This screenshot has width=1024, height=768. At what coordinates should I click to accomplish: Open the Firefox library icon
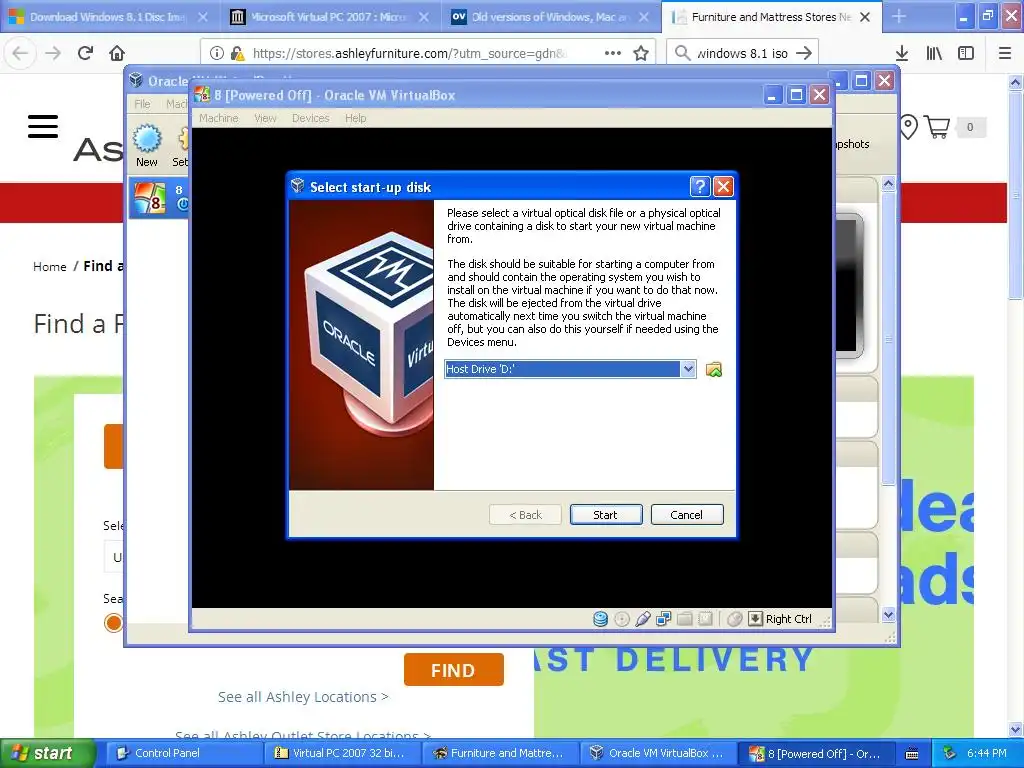pyautogui.click(x=934, y=54)
